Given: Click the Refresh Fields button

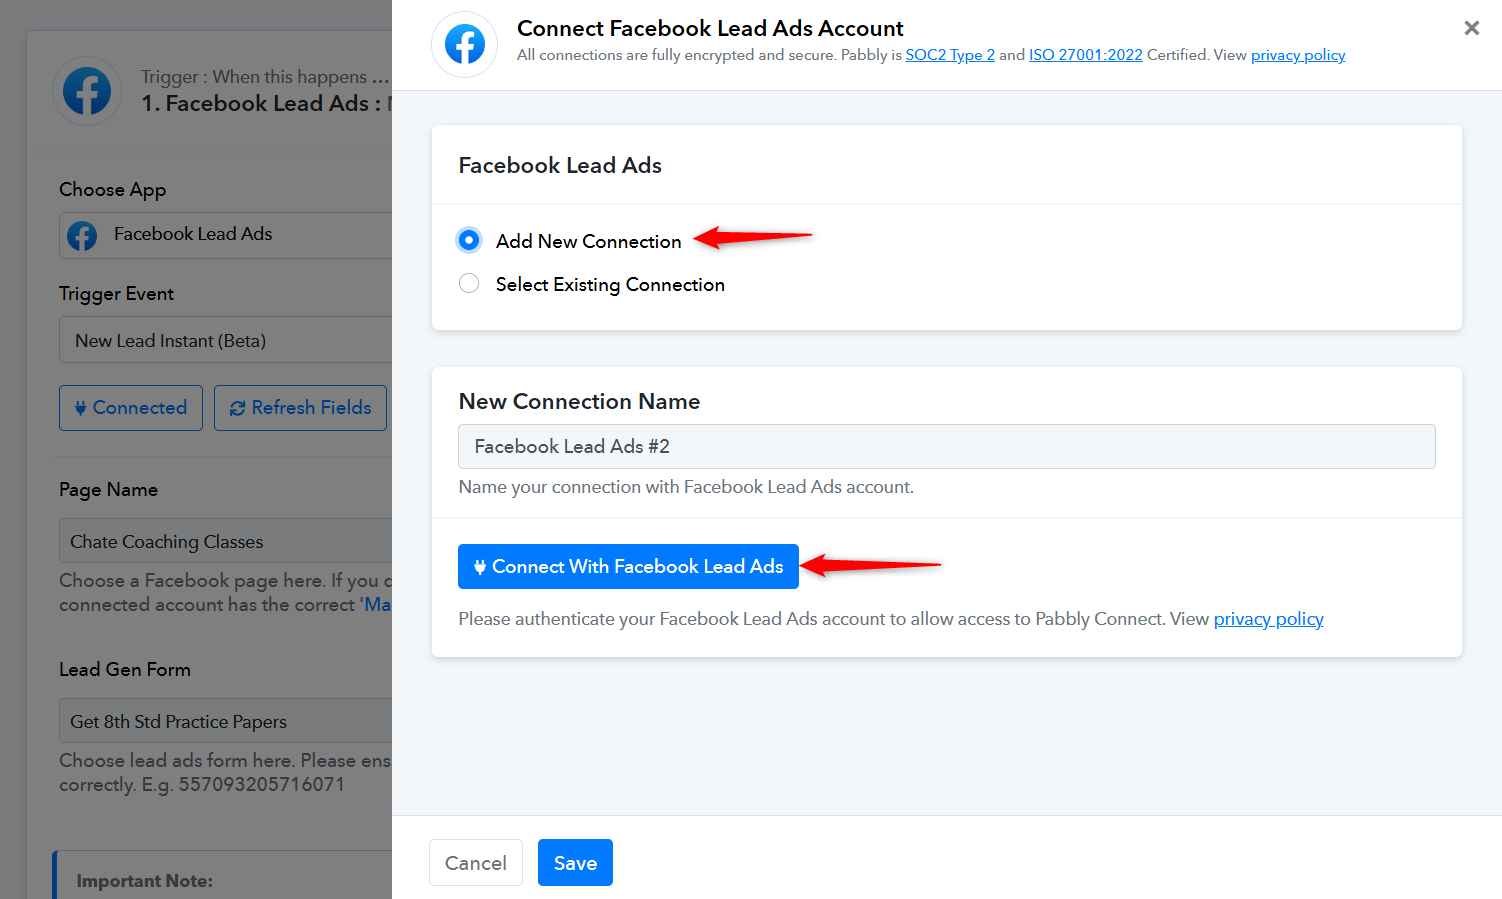Looking at the screenshot, I should pos(300,408).
